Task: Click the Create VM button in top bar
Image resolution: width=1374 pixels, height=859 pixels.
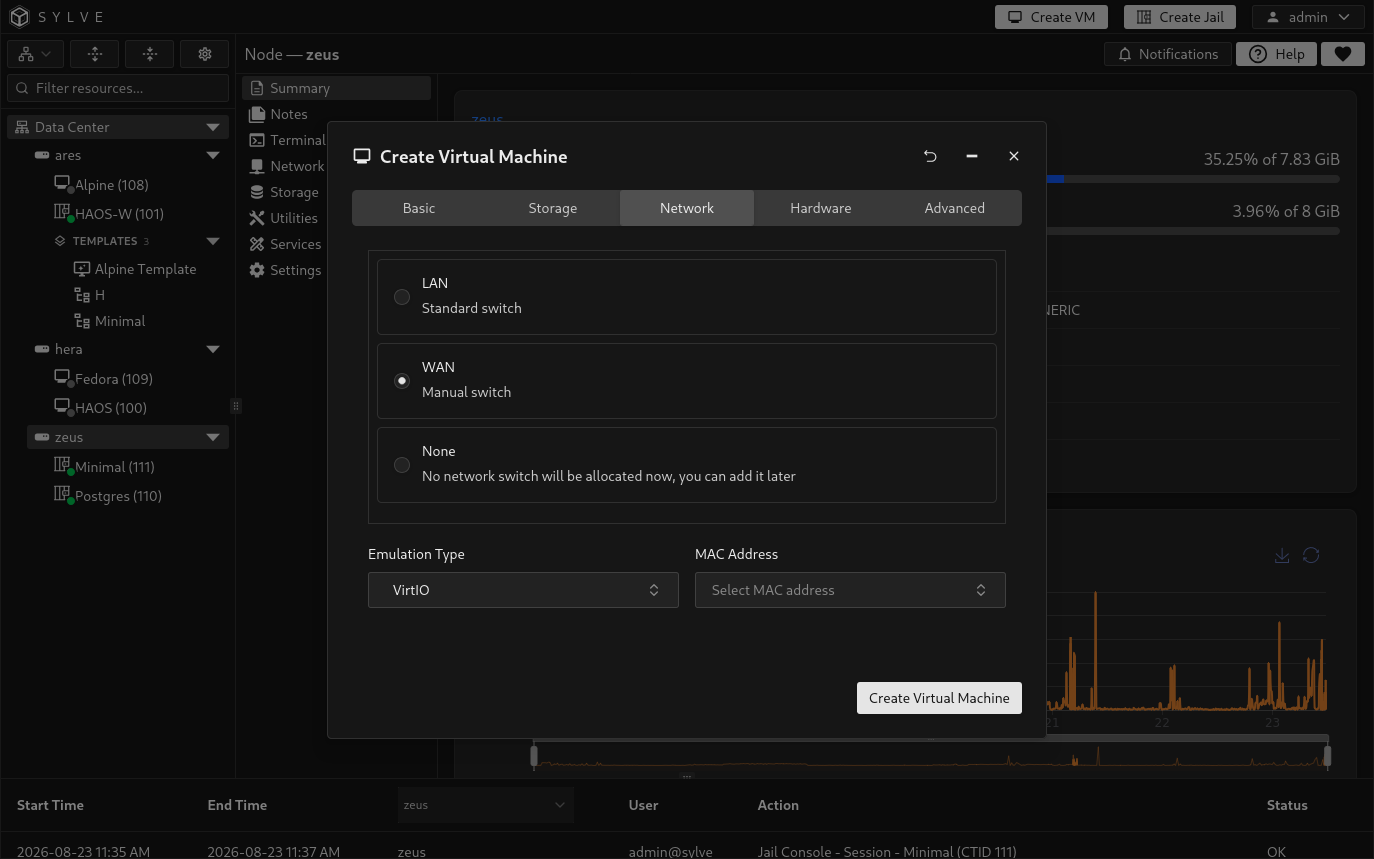Action: (x=1051, y=17)
